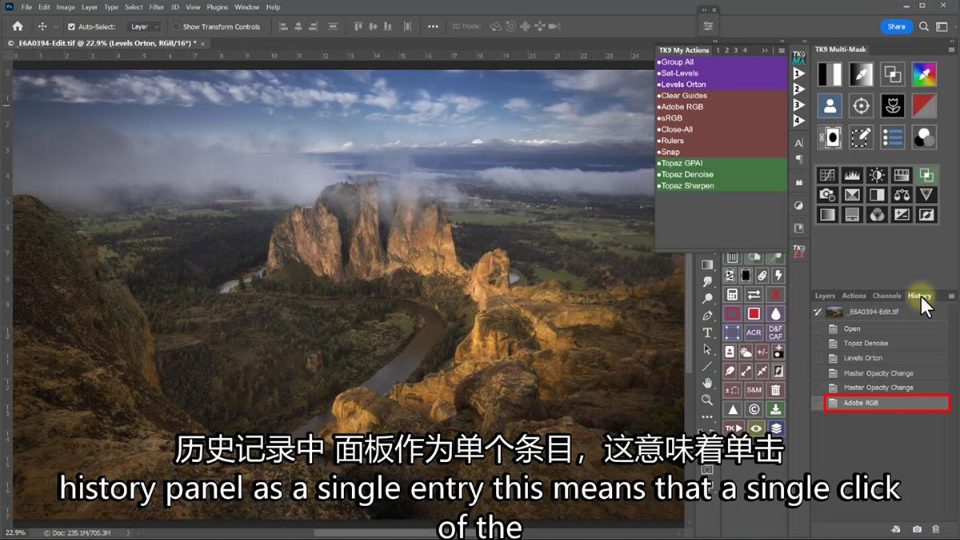Viewport: 960px width, 540px height.
Task: Run the Group All action
Action: [x=721, y=62]
